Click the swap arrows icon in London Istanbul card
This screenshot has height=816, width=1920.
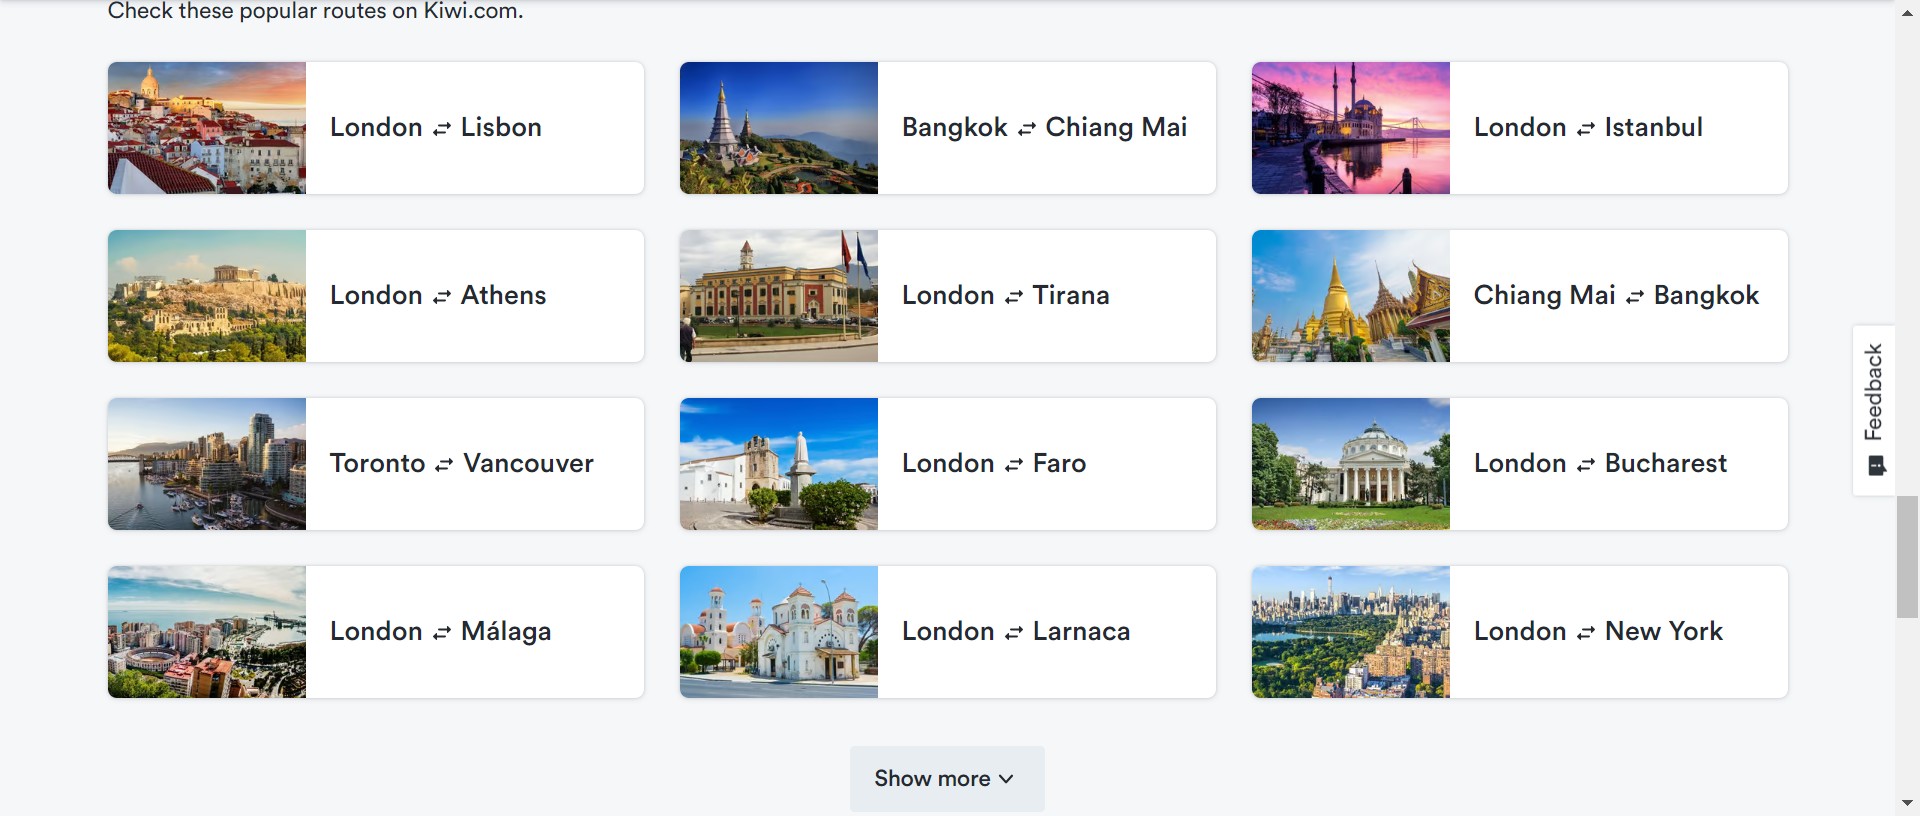coord(1586,129)
